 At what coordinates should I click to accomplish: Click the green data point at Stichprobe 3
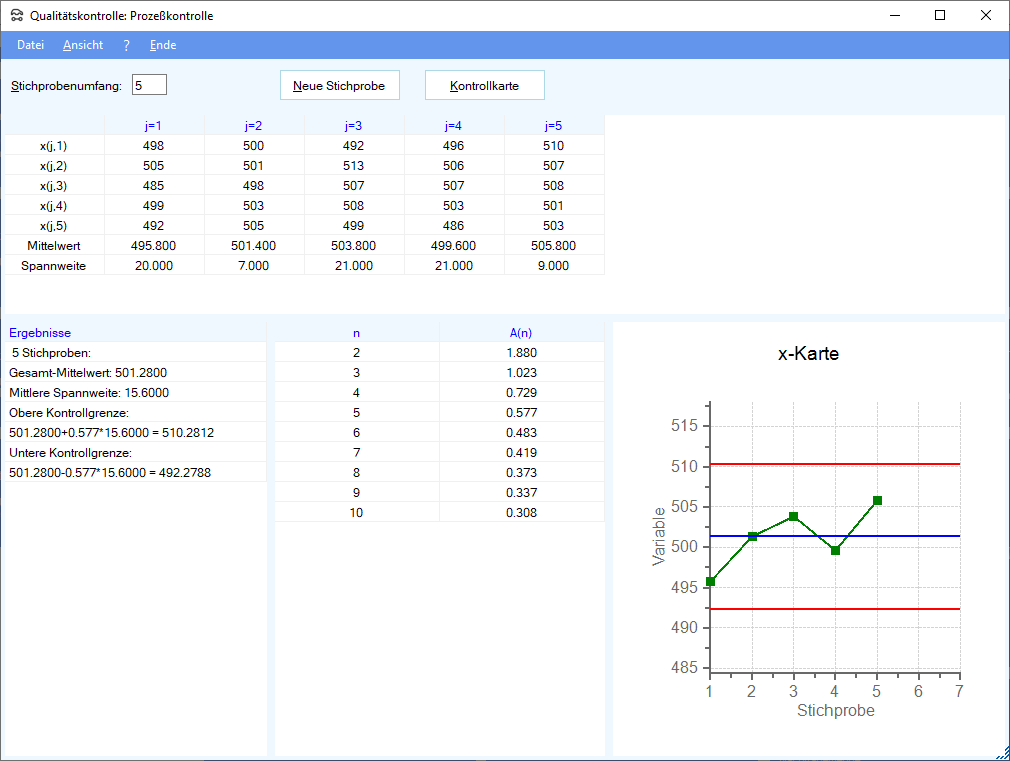[793, 516]
